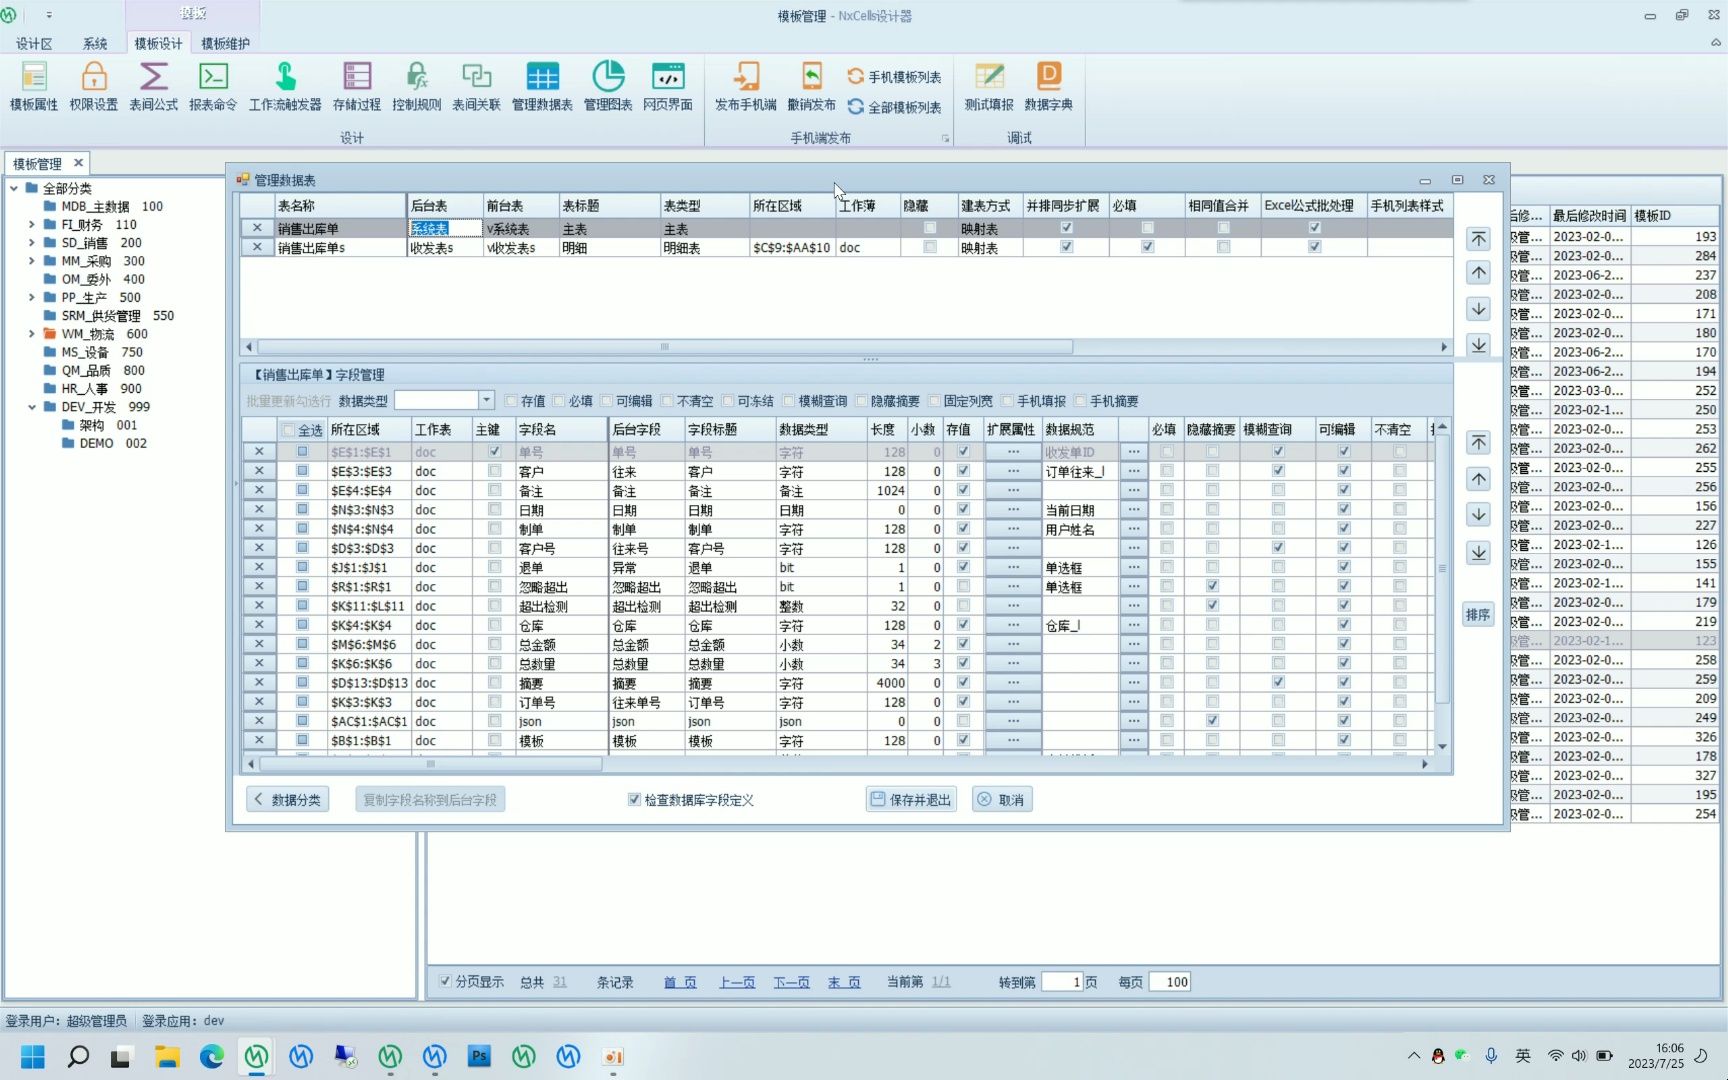Open the 数据类型 dropdown

(486, 401)
